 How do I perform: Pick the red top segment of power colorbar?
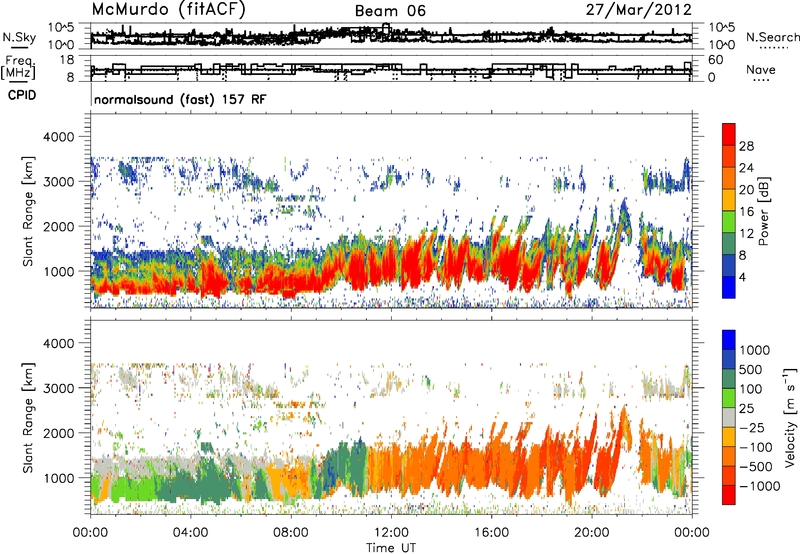[729, 134]
